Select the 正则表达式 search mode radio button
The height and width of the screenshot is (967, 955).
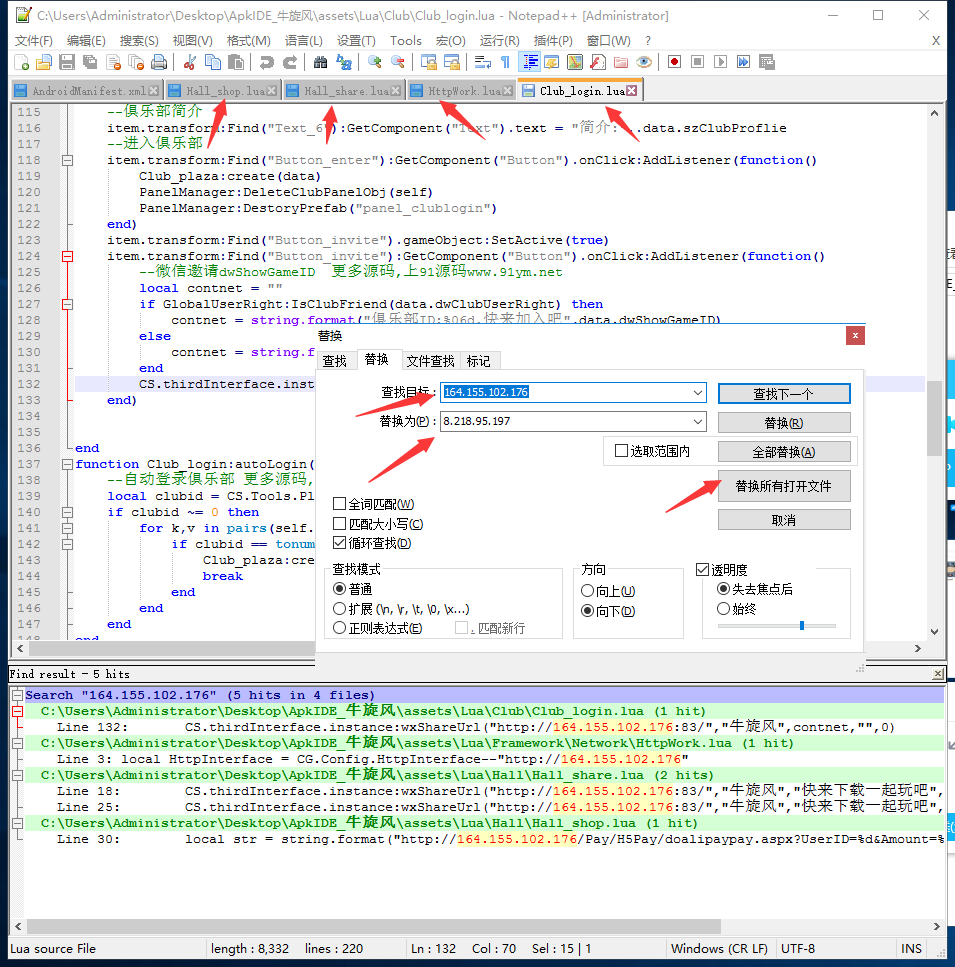(340, 628)
